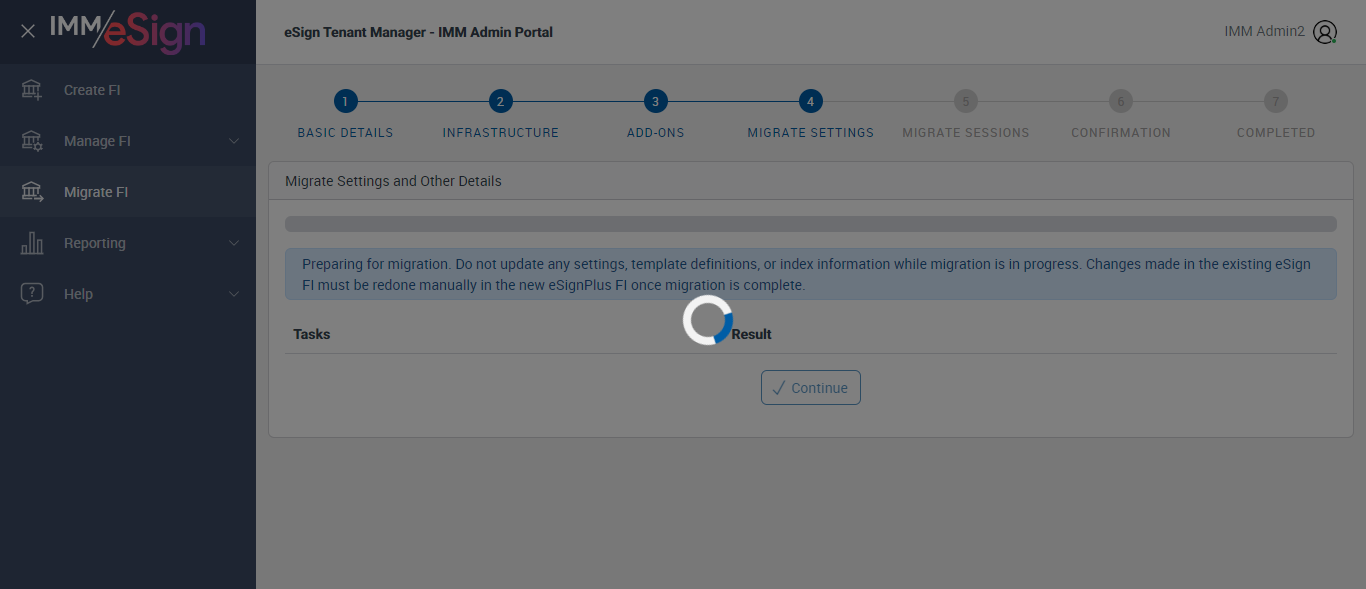This screenshot has width=1366, height=589.
Task: Click the Help question bubble icon
Action: (32, 294)
